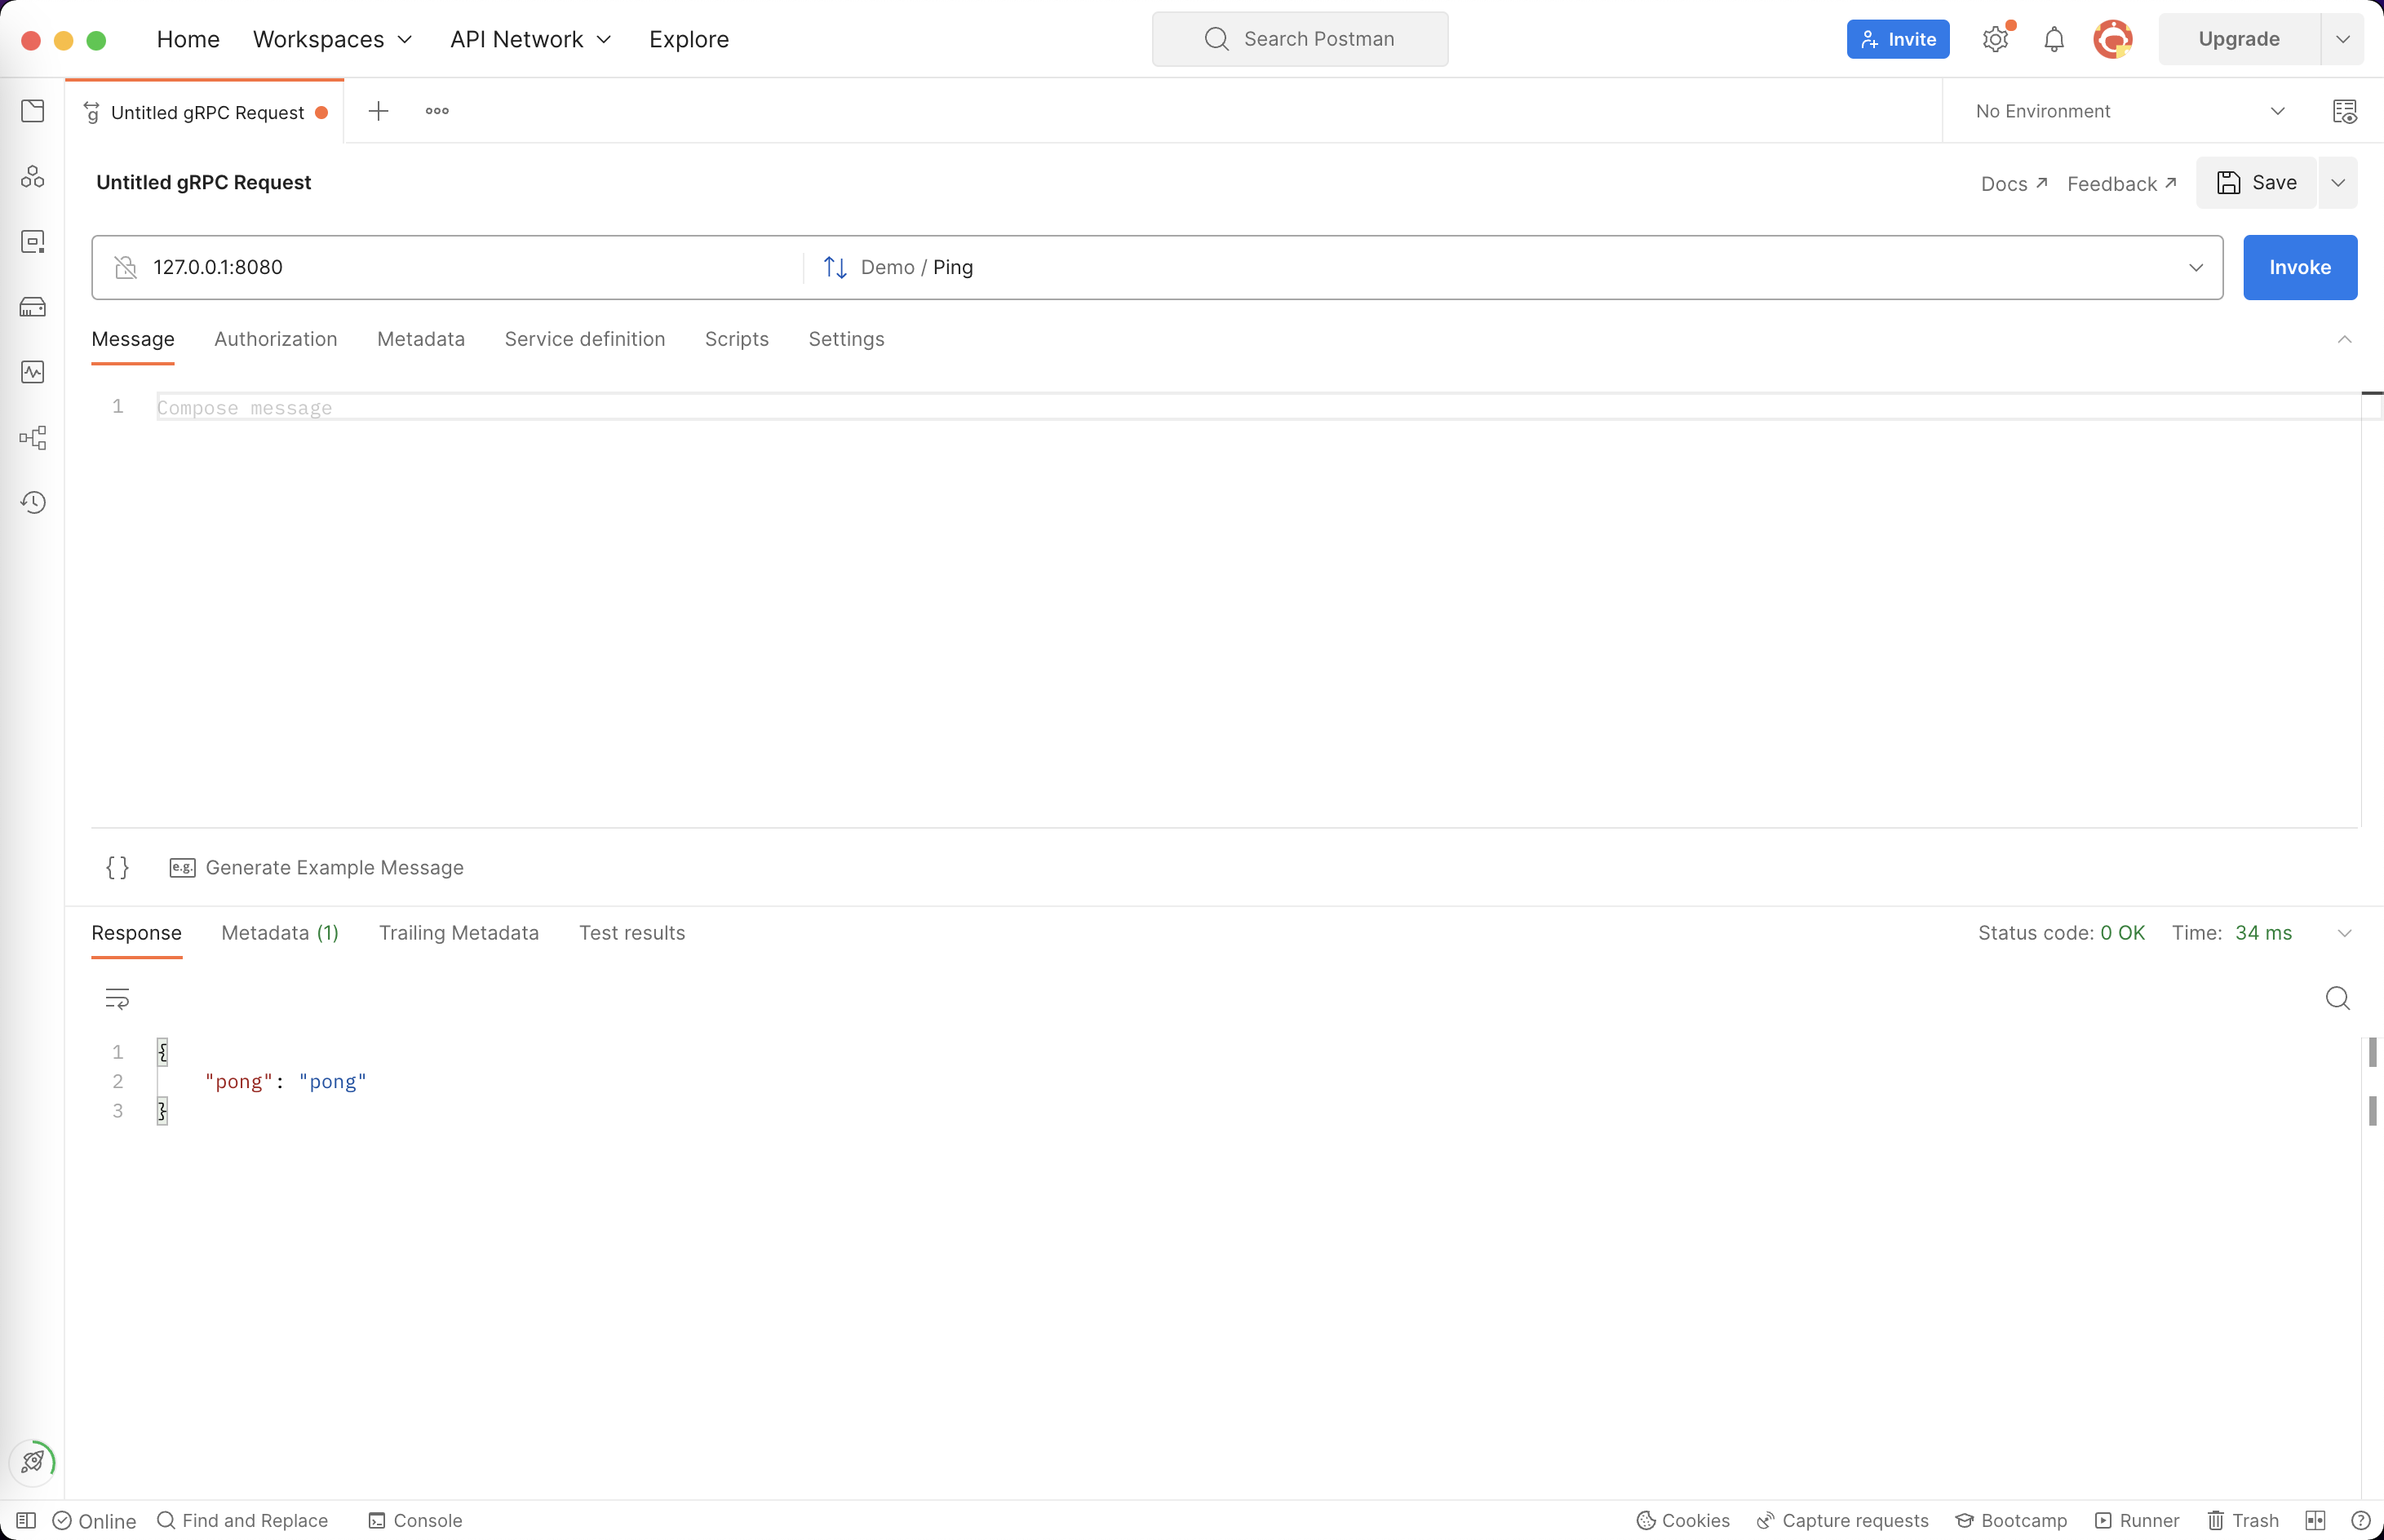Open the Trailing Metadata response tab
This screenshot has height=1540, width=2384.
point(458,933)
